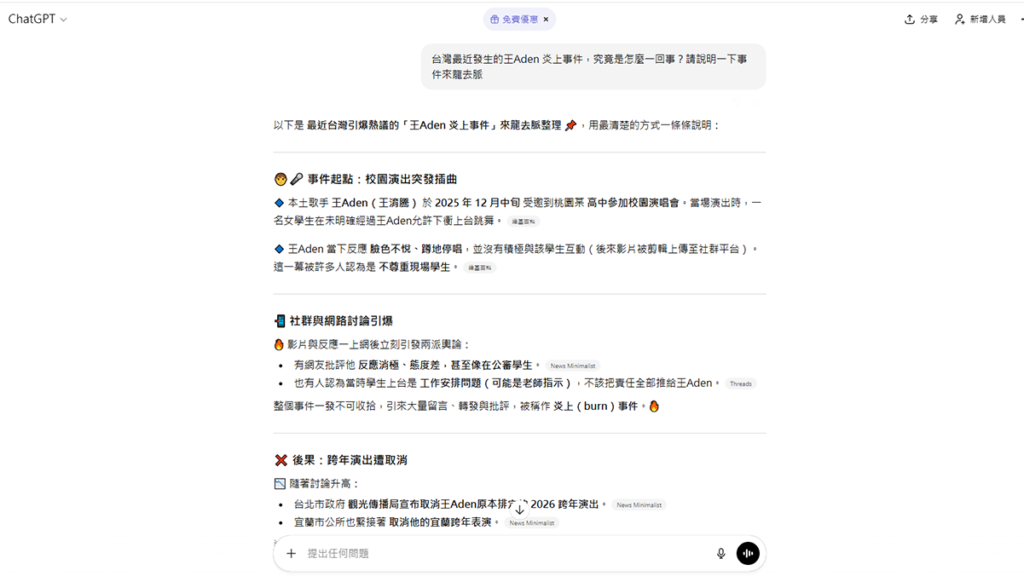Open the citation chip after 不尊重現場學生

pyautogui.click(x=478, y=268)
